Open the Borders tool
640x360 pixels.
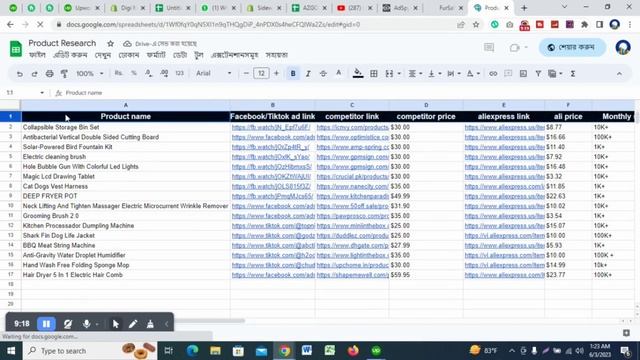tap(373, 73)
